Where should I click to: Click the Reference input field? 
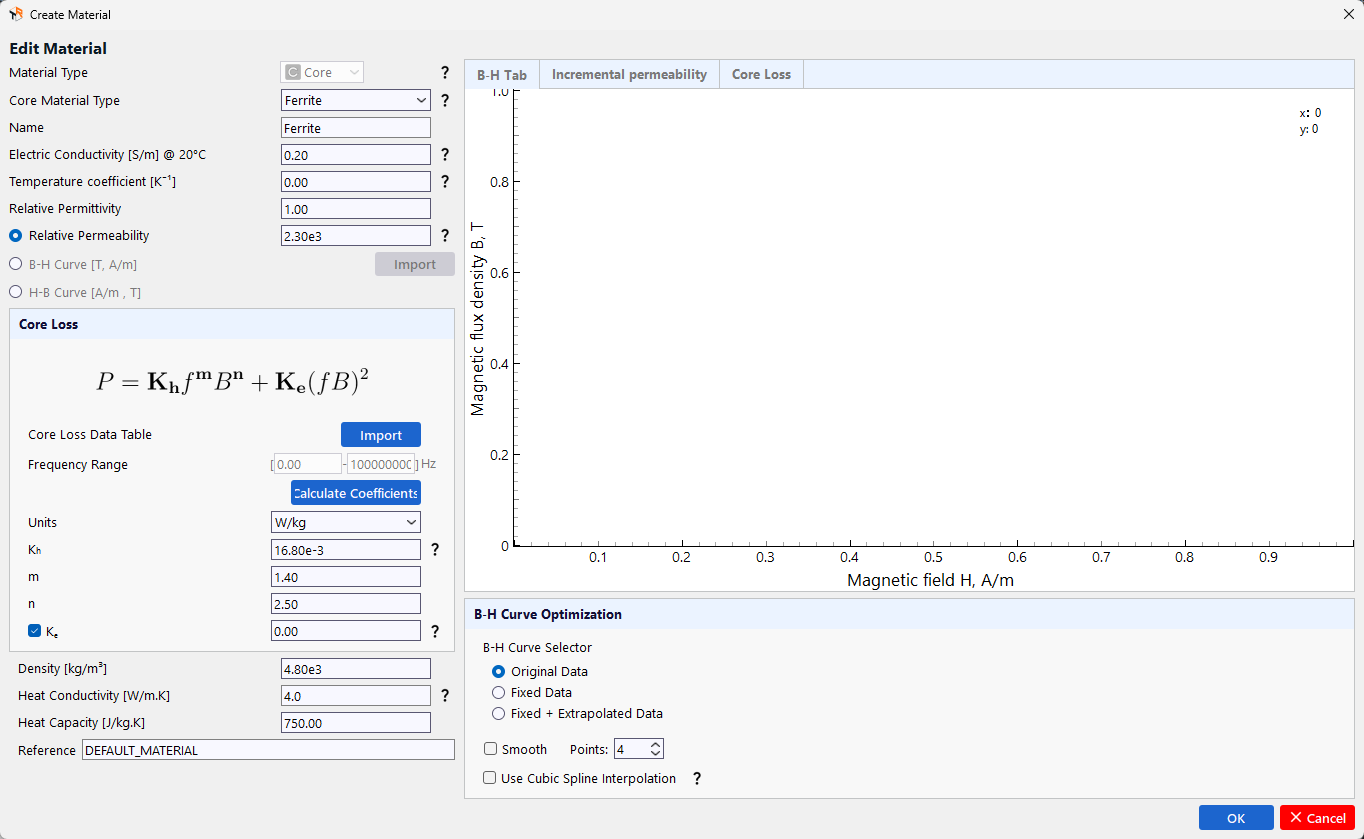[x=268, y=750]
